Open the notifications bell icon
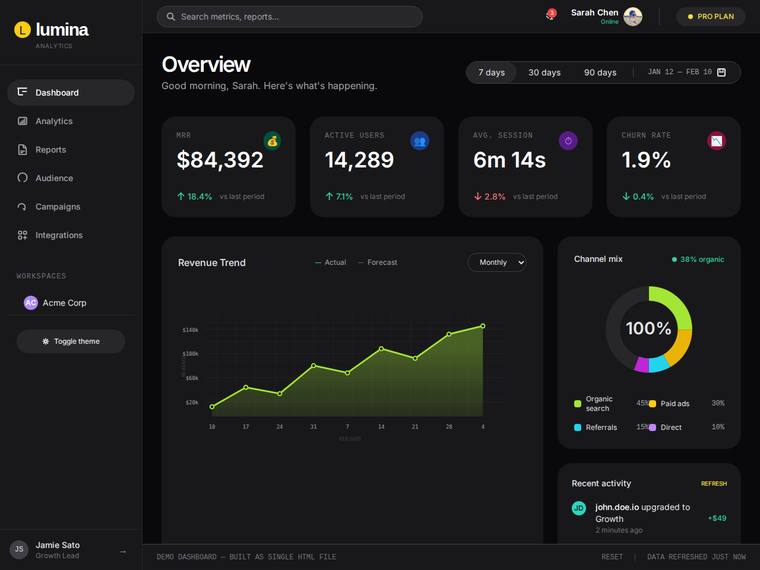This screenshot has width=760, height=570. click(x=551, y=15)
